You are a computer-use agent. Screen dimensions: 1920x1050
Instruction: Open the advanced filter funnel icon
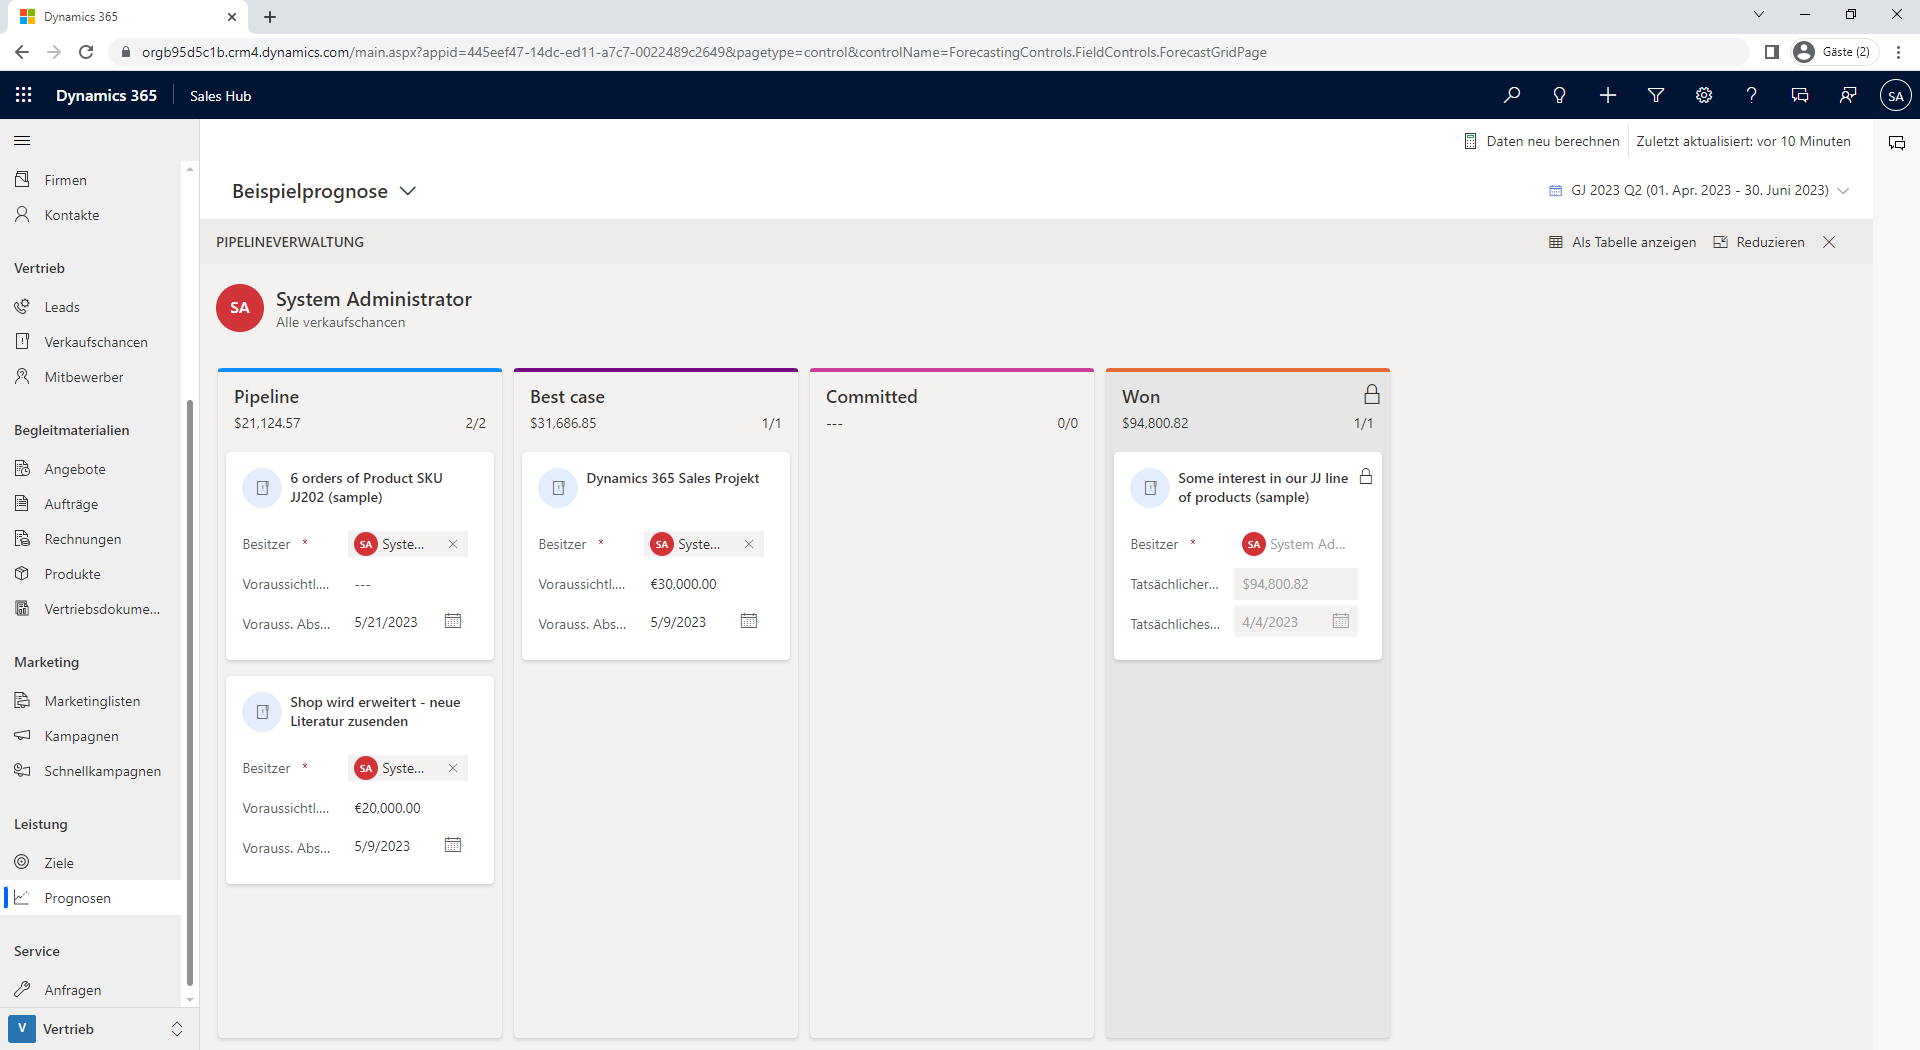[1655, 95]
